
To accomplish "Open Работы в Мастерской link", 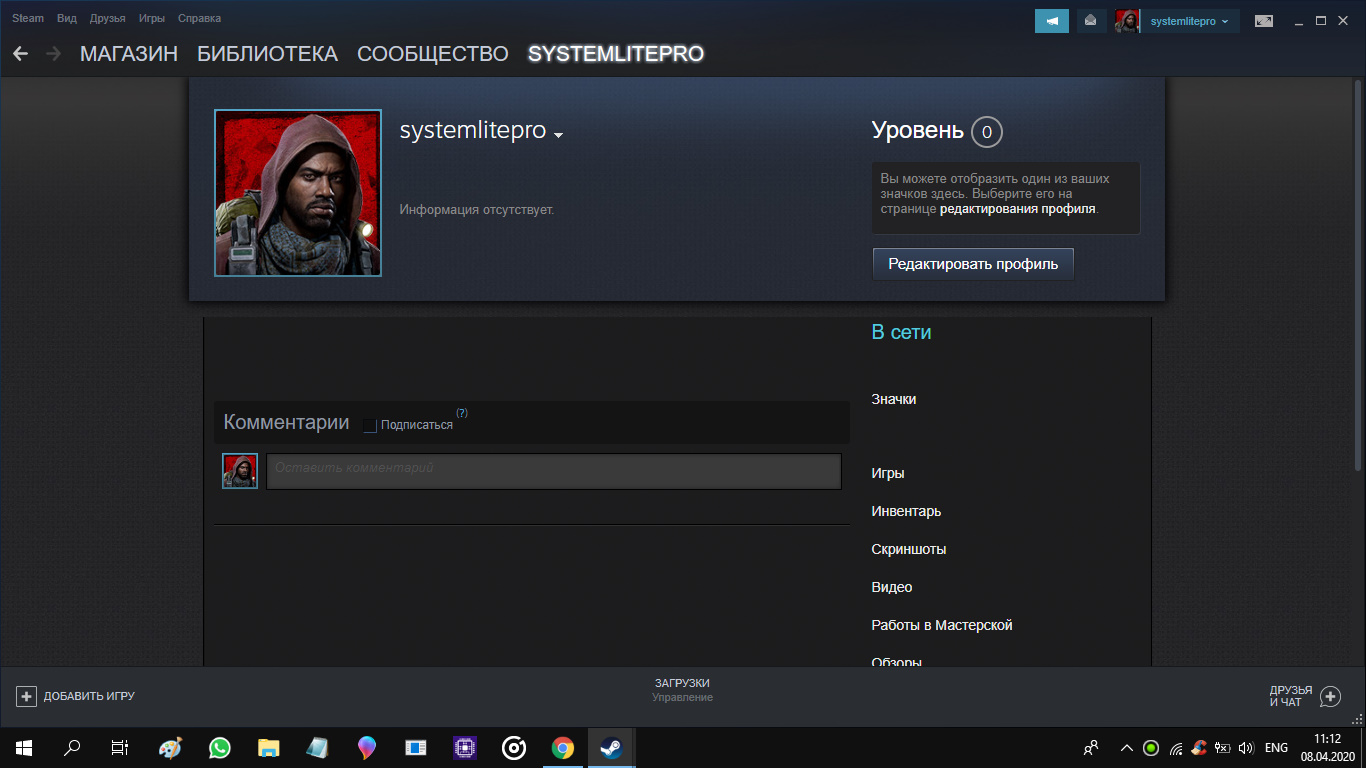I will [942, 625].
